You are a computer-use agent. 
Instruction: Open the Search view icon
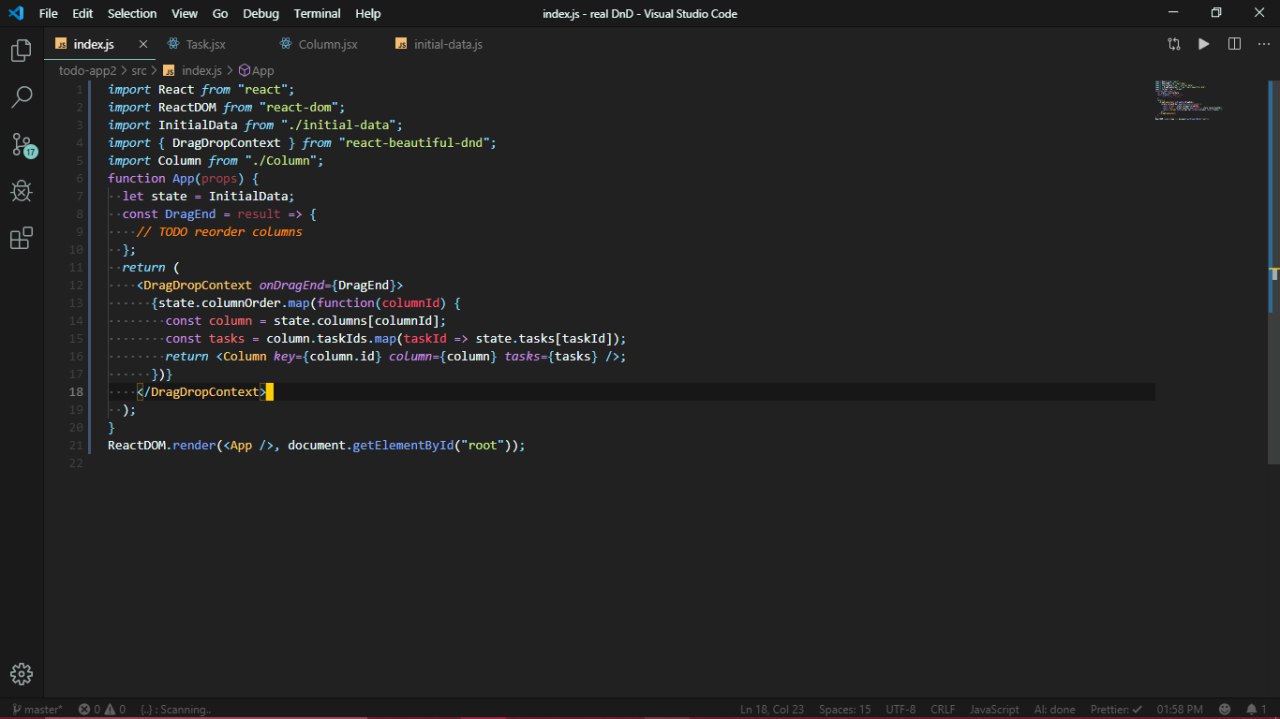click(21, 97)
